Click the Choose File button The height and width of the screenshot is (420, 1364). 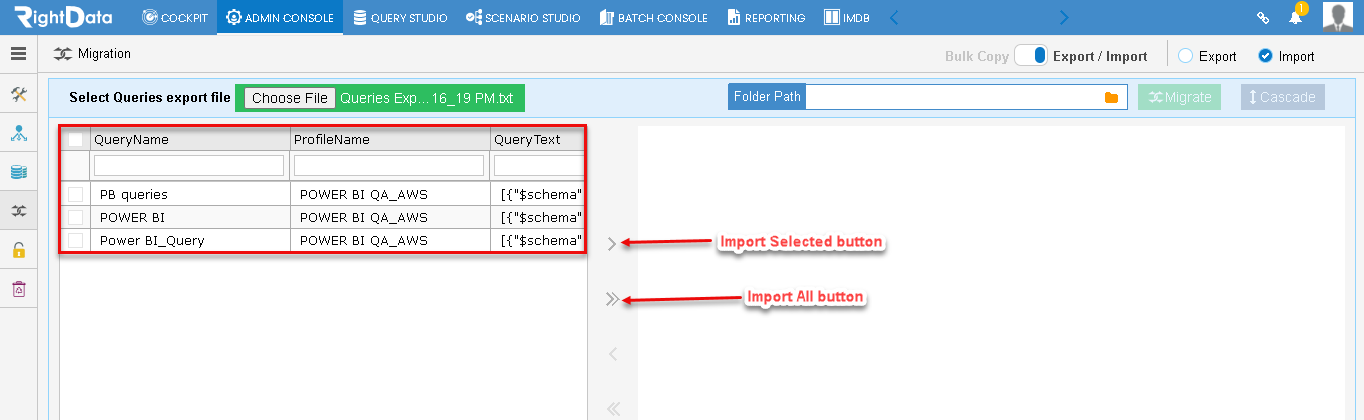290,98
